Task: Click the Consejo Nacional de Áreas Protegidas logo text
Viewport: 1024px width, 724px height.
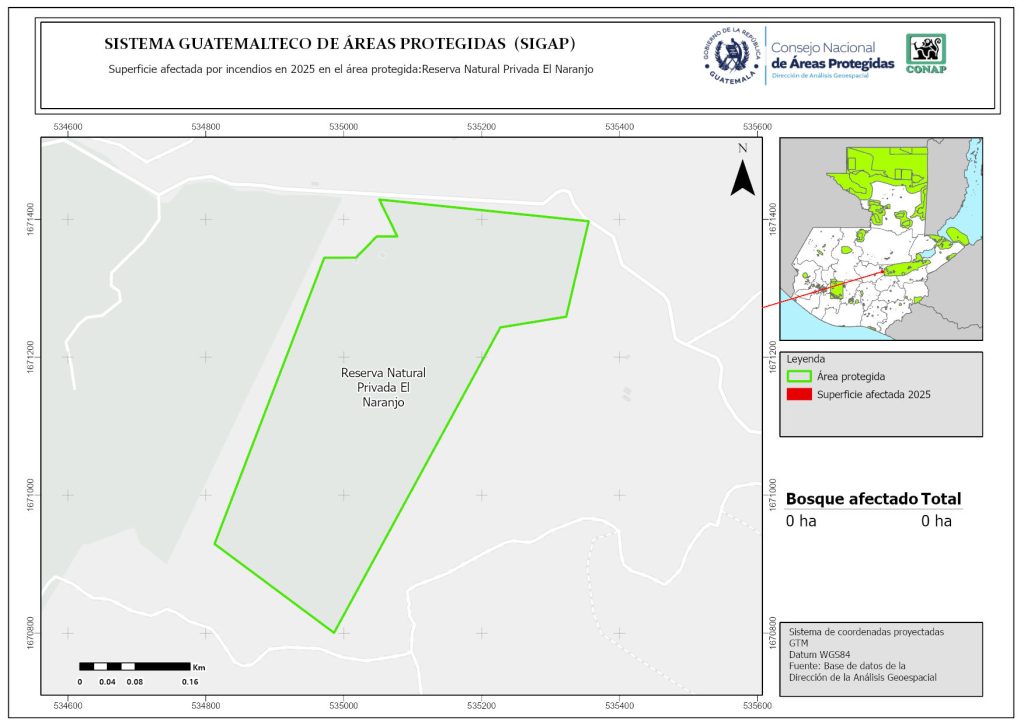Action: (832, 56)
